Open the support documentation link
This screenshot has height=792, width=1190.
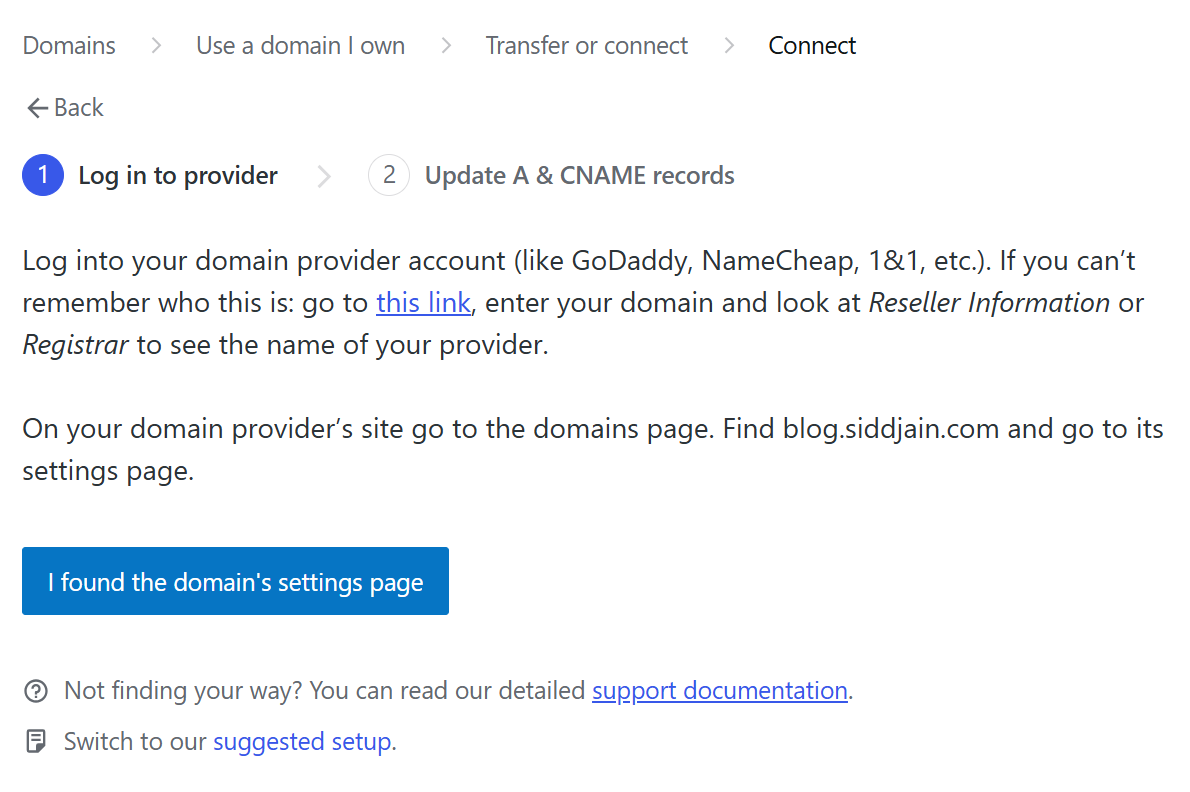click(x=719, y=691)
